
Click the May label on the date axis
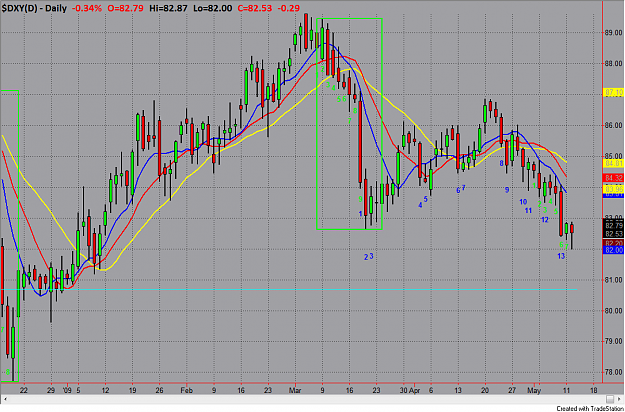tap(533, 391)
